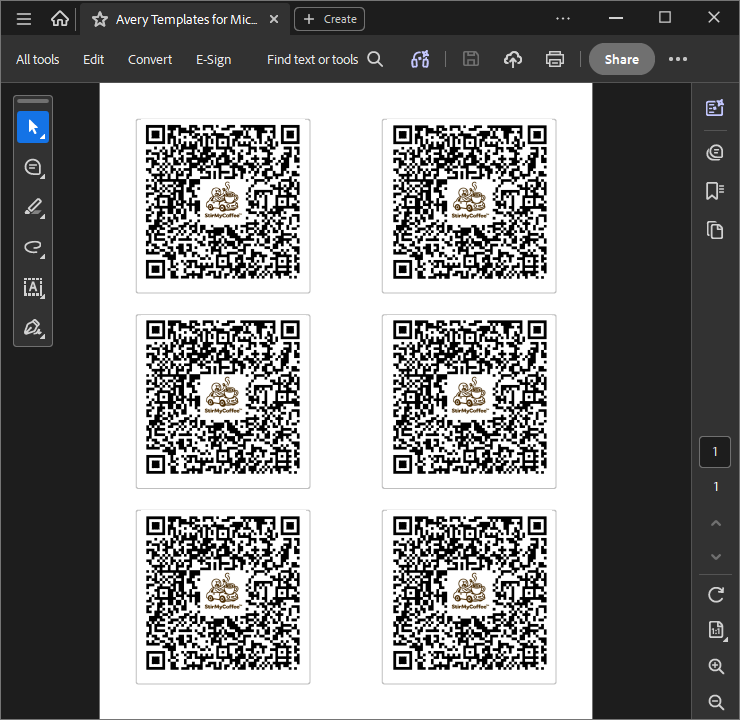Zoom out of the document

716,702
